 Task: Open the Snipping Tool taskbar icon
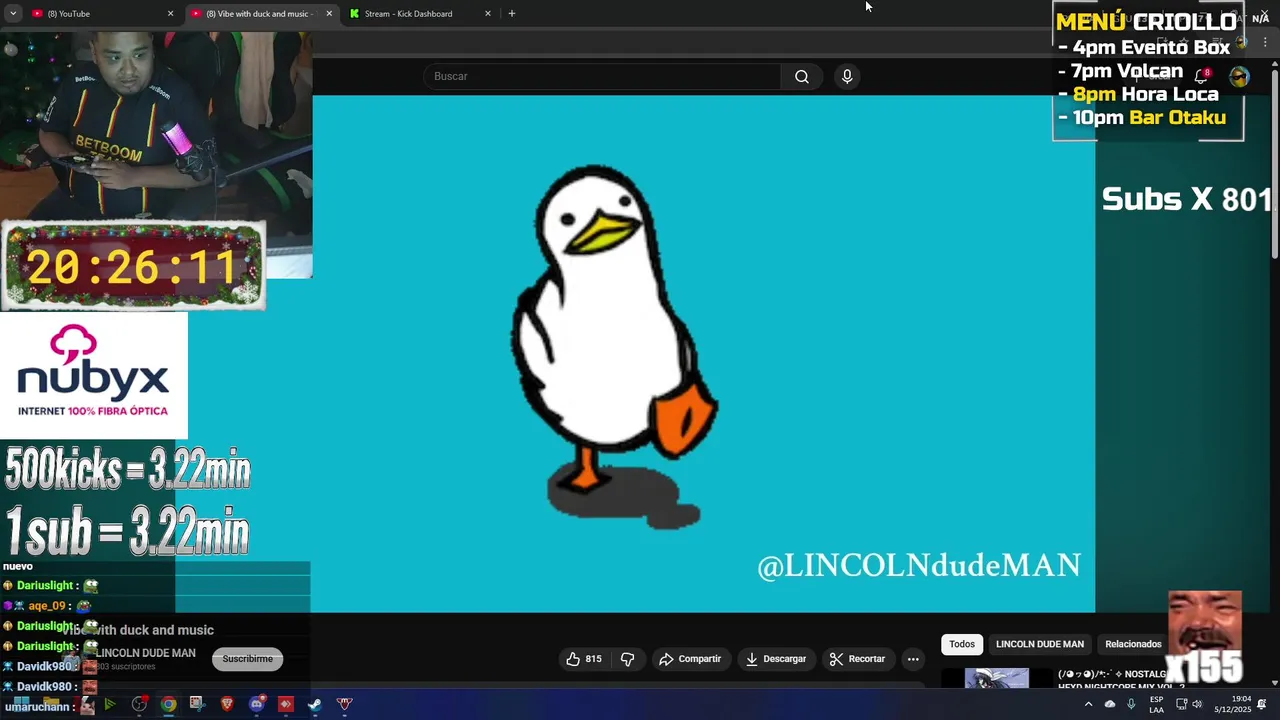point(197,705)
